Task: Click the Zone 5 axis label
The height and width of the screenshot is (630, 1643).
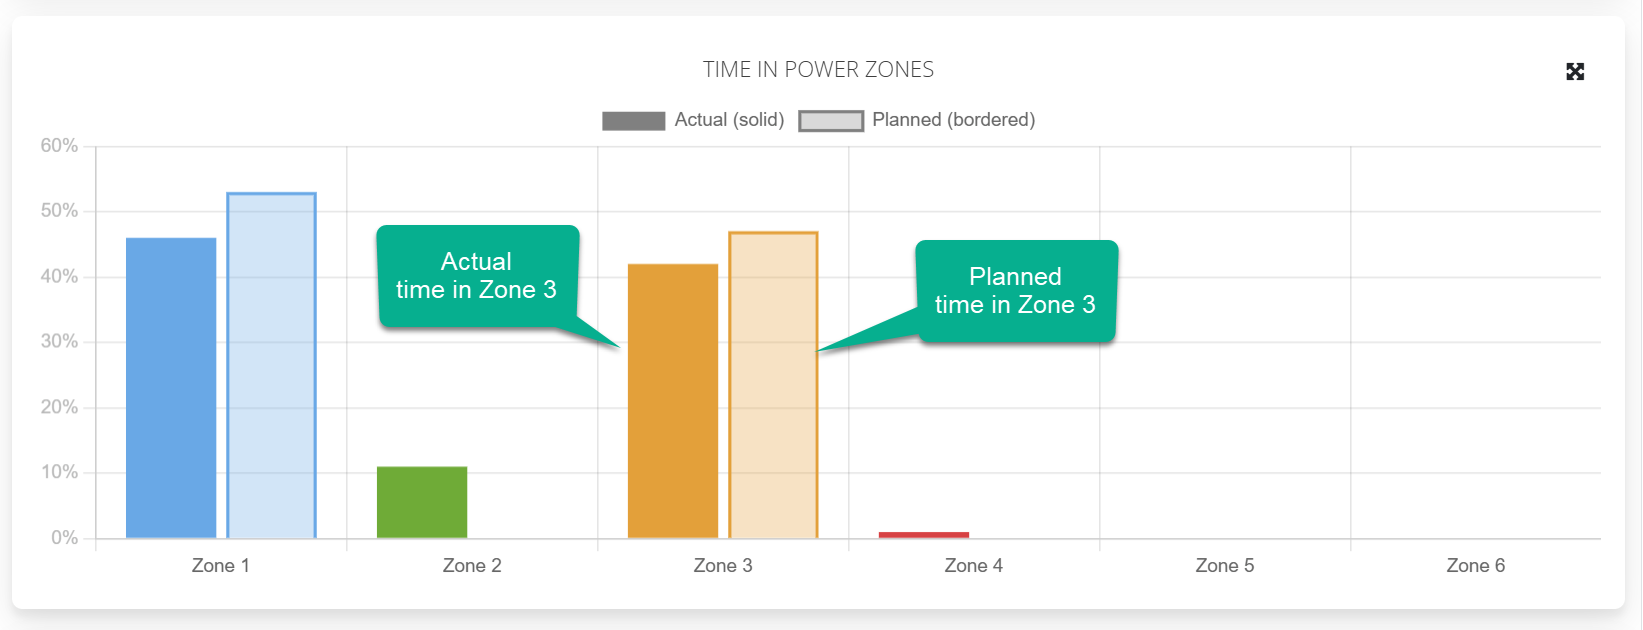Action: coord(1225,566)
